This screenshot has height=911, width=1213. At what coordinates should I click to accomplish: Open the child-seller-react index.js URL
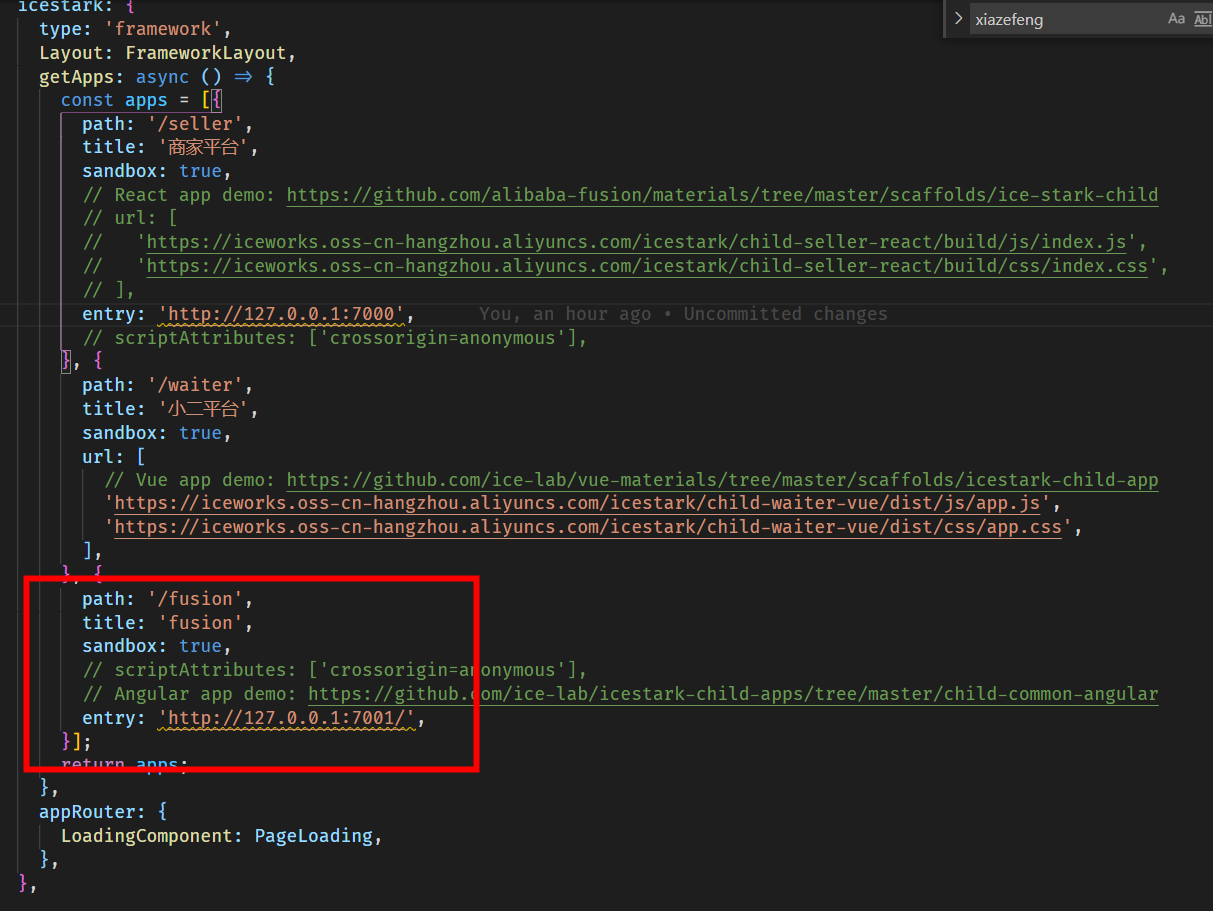pos(639,242)
